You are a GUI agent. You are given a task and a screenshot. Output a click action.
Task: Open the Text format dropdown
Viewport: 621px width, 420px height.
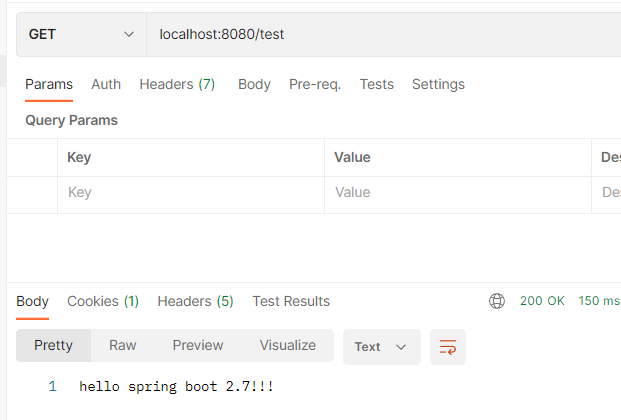coord(380,347)
